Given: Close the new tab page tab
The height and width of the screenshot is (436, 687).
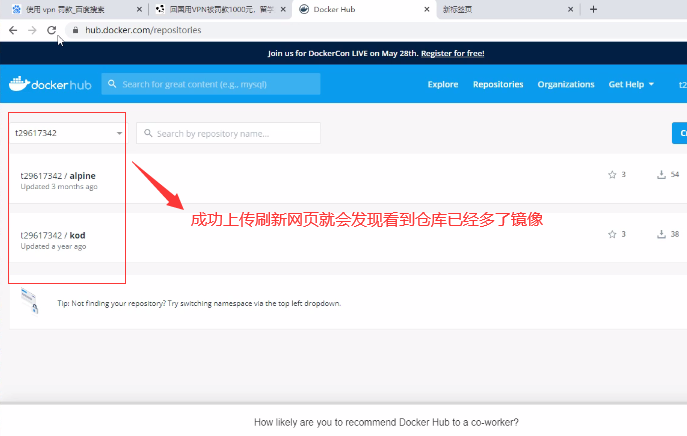Looking at the screenshot, I should pos(570,9).
